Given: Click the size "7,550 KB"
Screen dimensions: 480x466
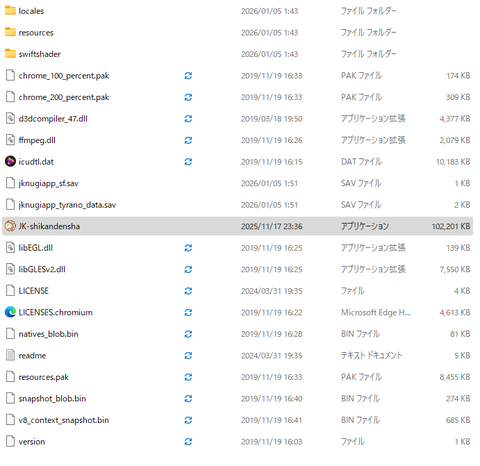Looking at the screenshot, I should click(455, 269).
